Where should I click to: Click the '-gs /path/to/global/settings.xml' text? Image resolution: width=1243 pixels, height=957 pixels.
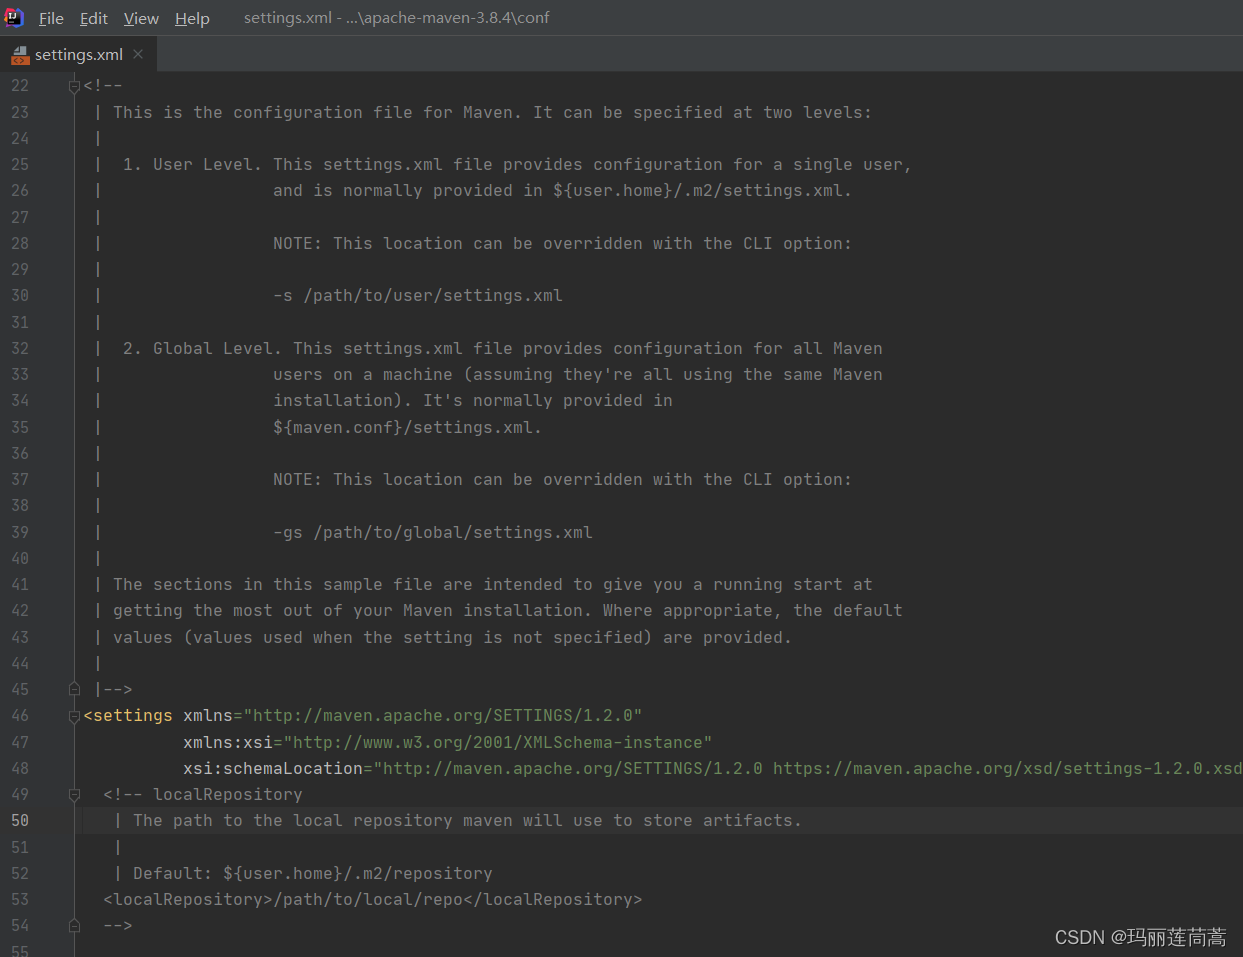pos(433,532)
